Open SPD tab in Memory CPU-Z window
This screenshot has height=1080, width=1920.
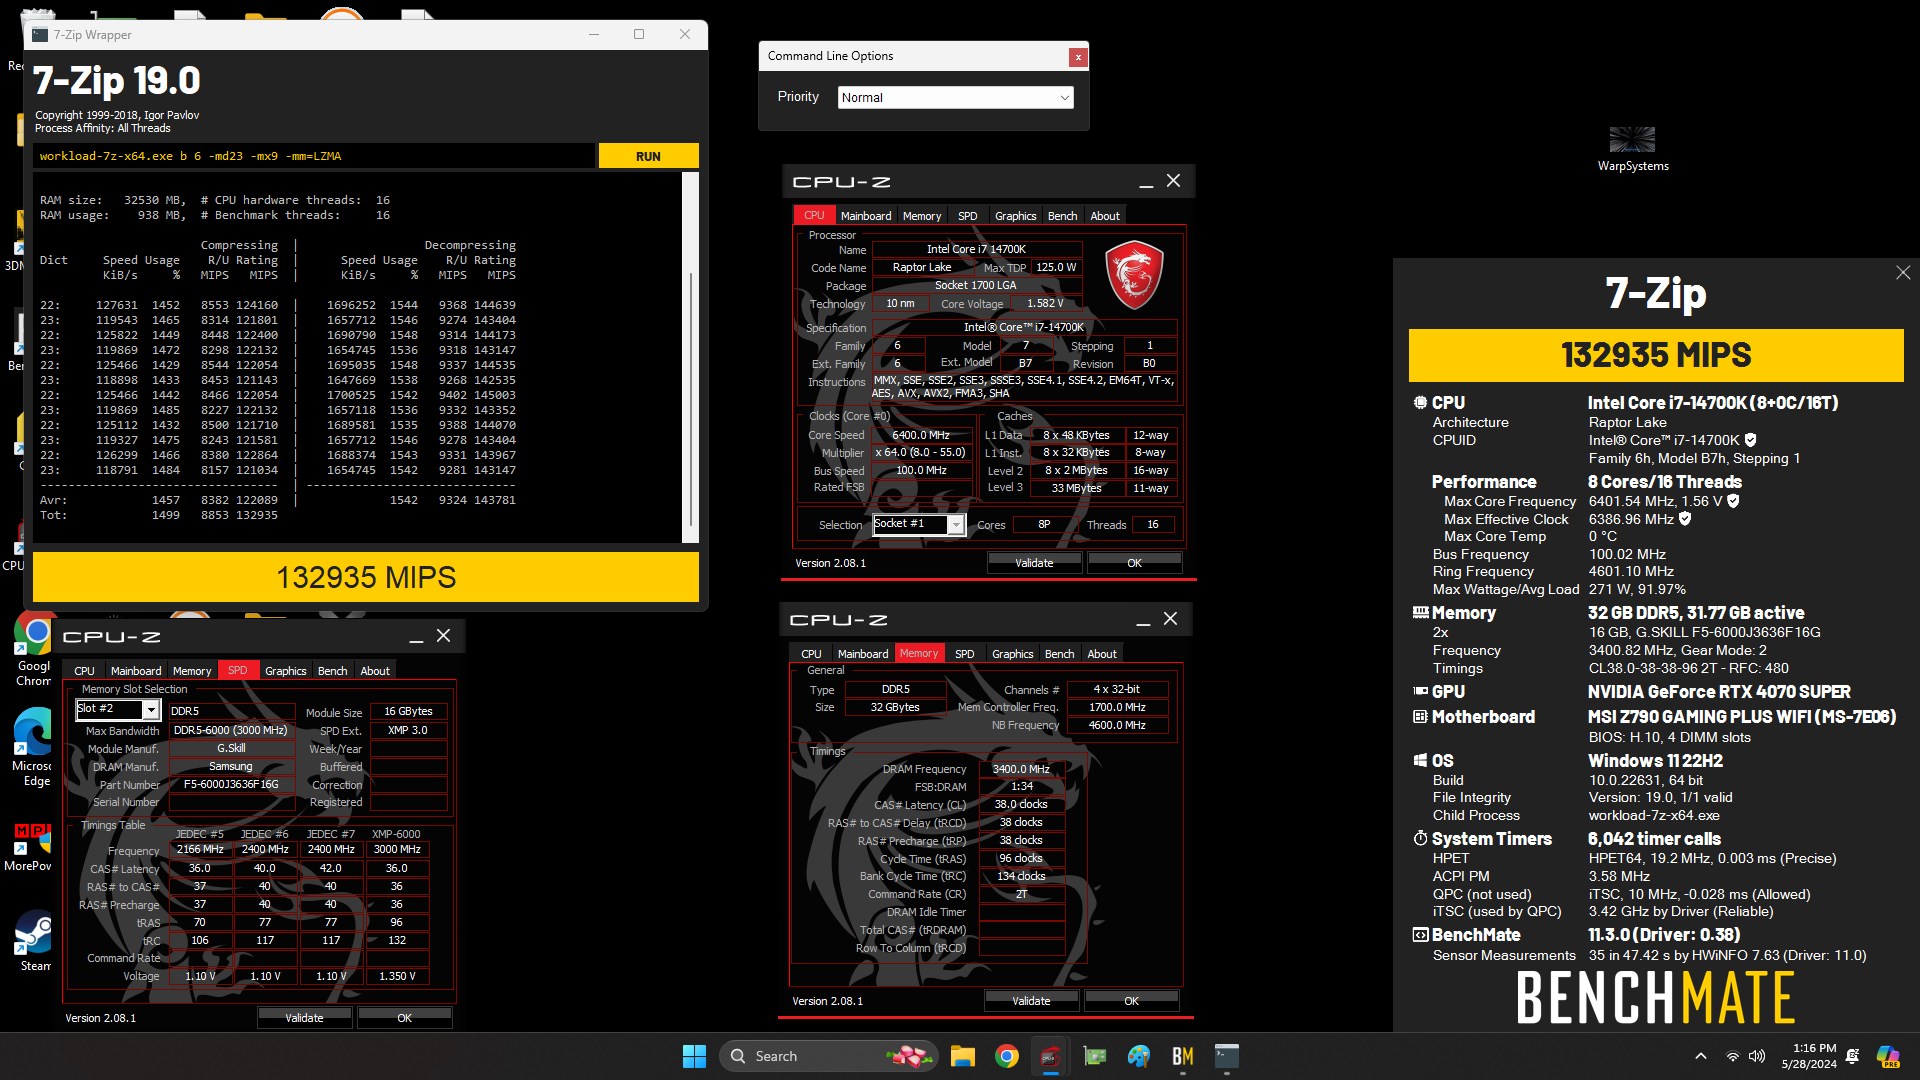[x=964, y=654]
